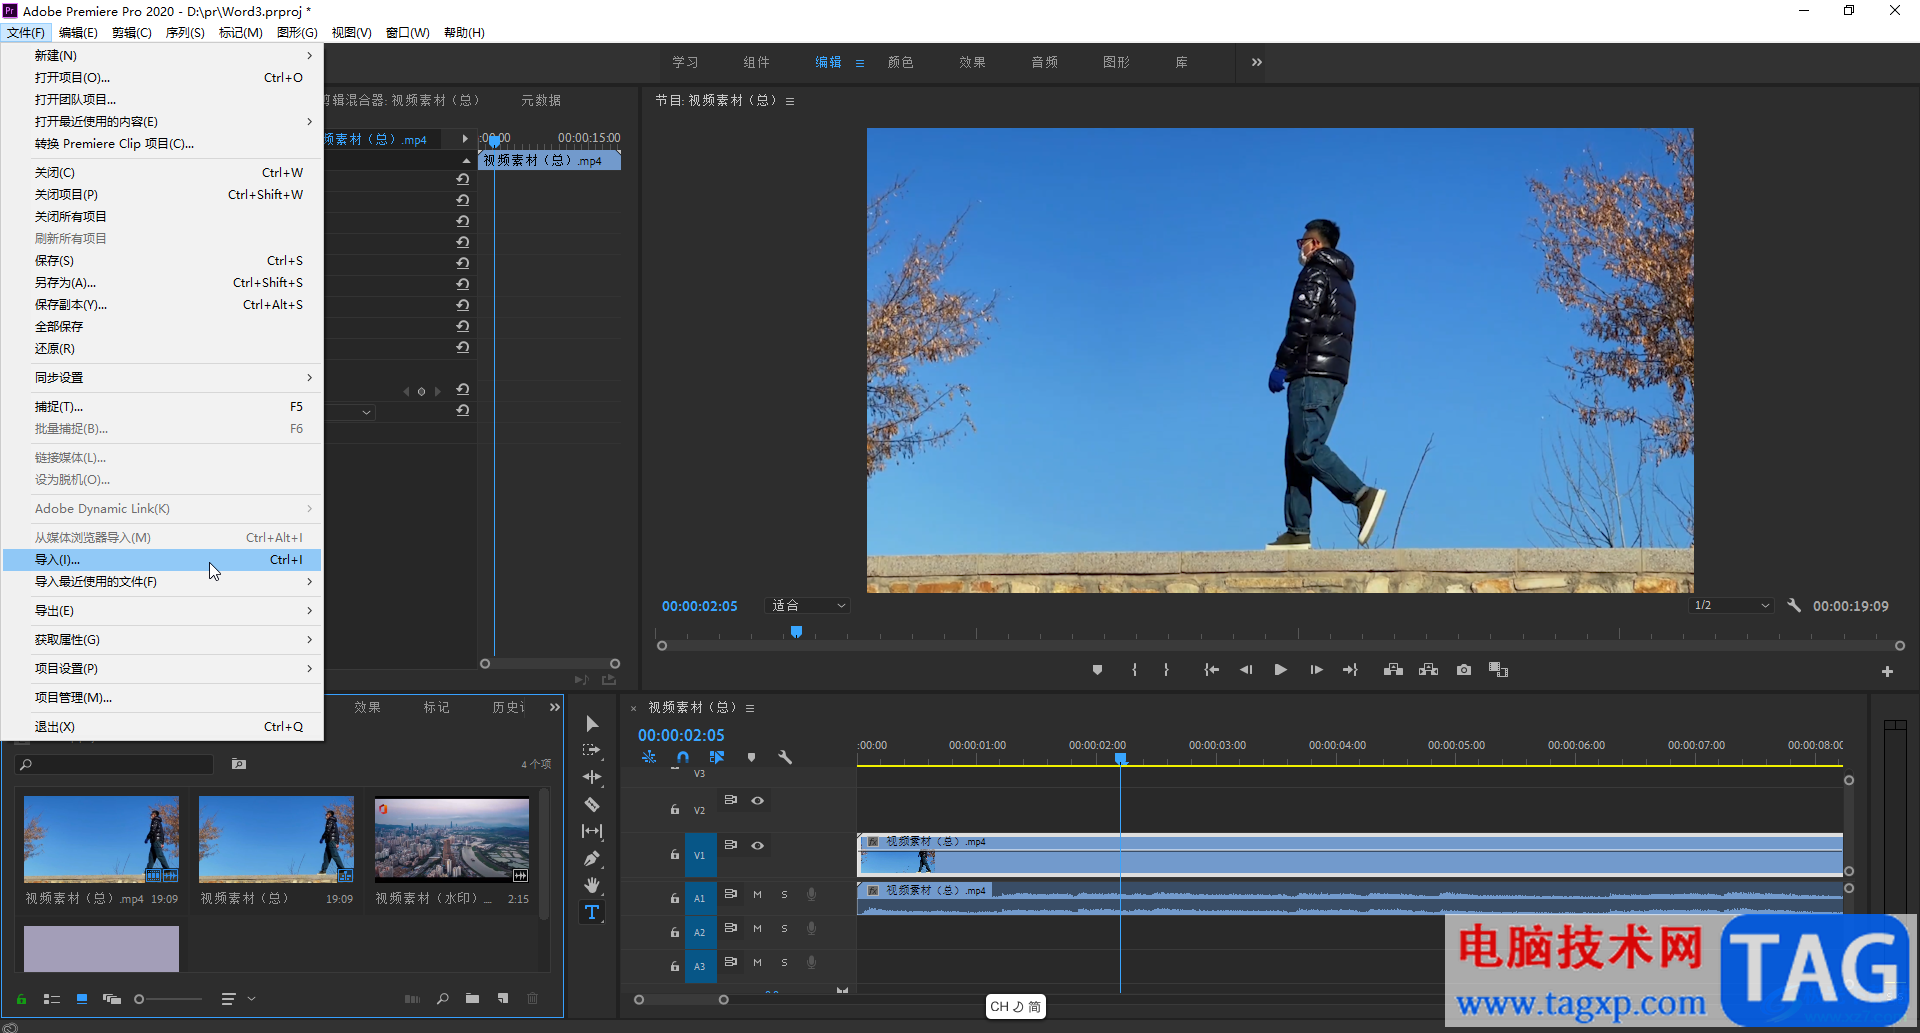
Task: Open the 元数据 panel tab
Action: click(x=541, y=100)
